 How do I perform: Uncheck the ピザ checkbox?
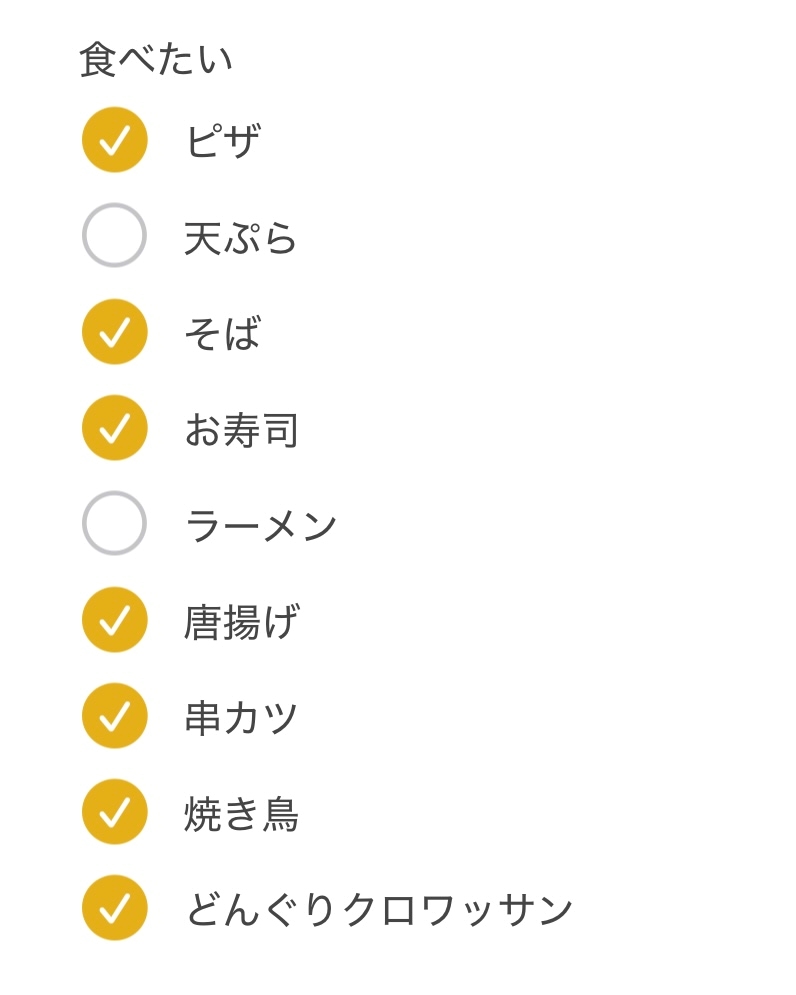[115, 140]
